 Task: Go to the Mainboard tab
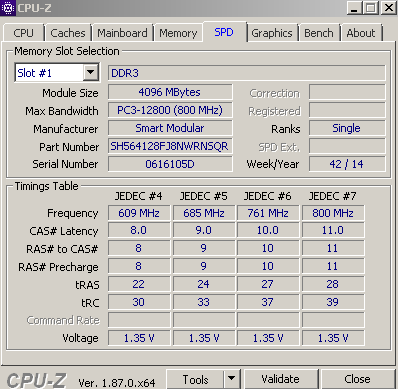[122, 33]
